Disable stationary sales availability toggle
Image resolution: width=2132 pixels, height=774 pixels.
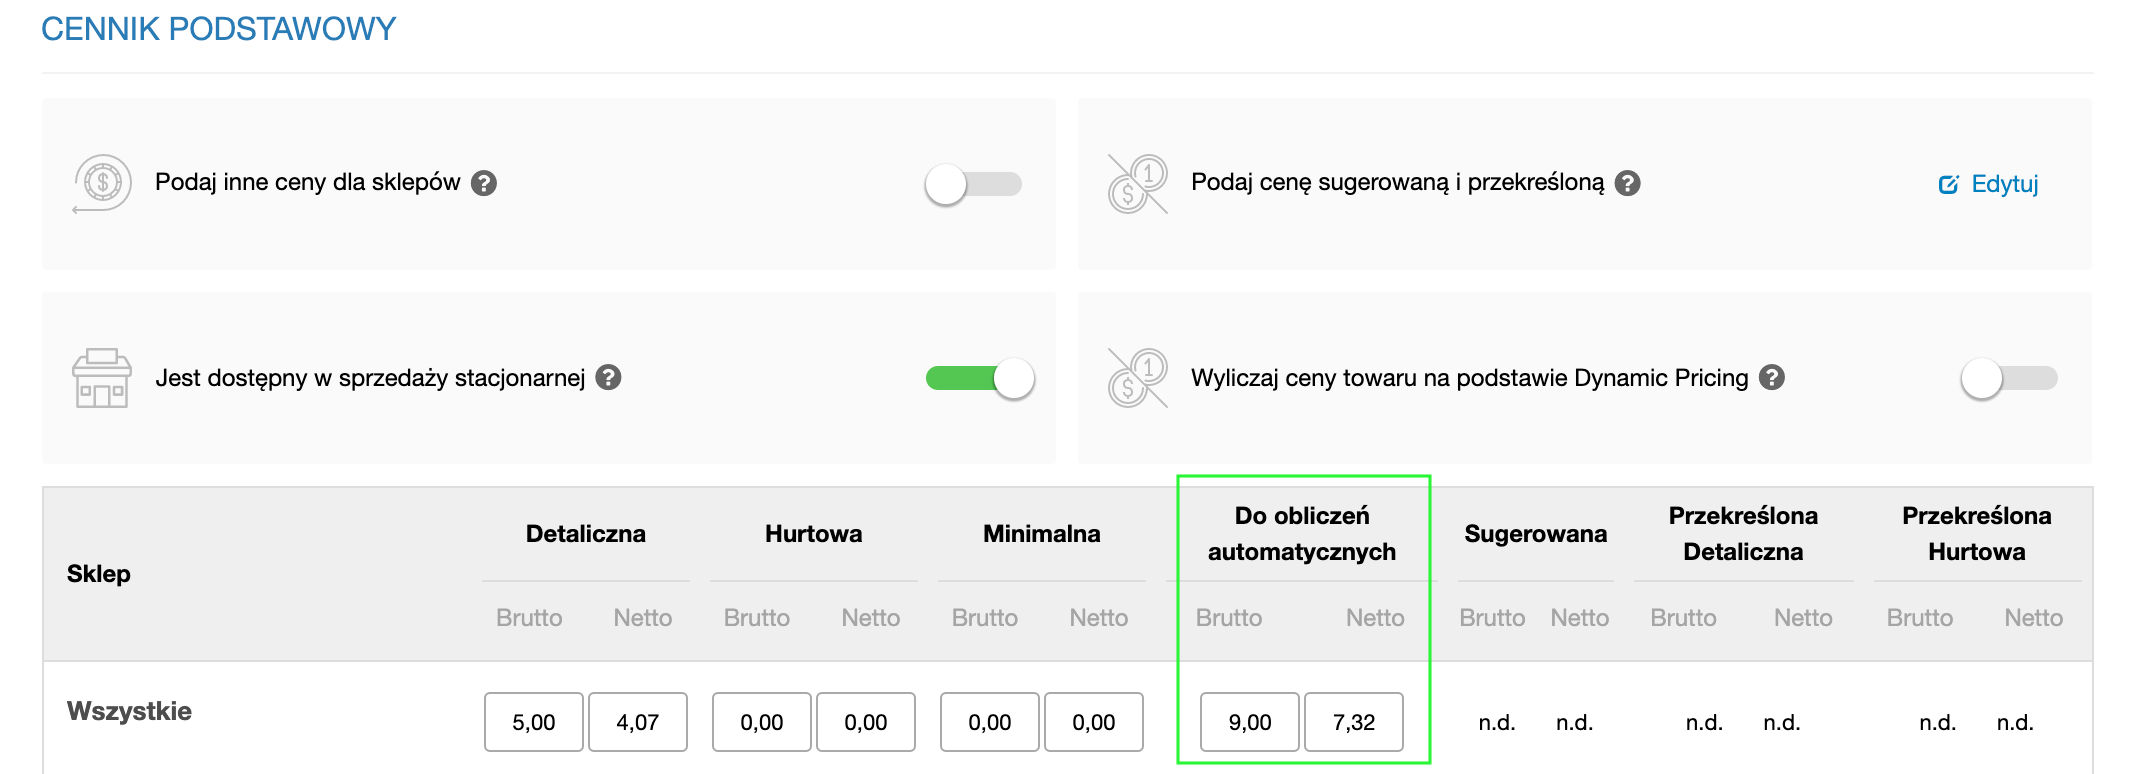[980, 378]
